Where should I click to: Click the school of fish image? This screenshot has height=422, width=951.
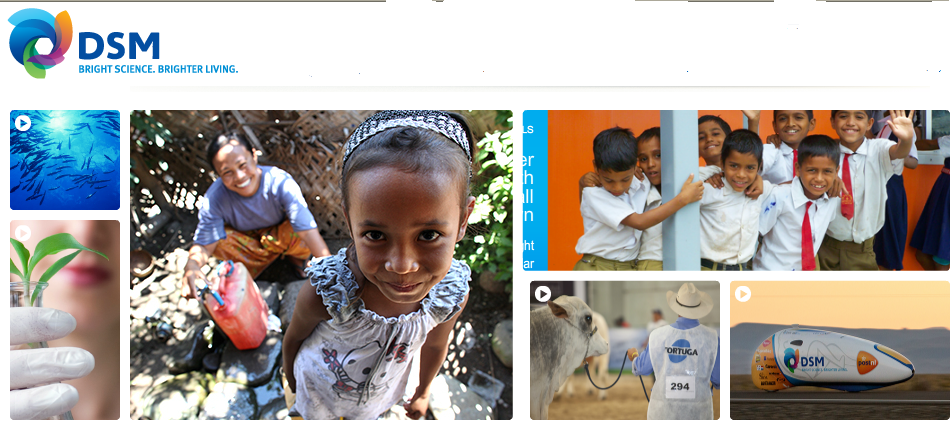point(65,160)
